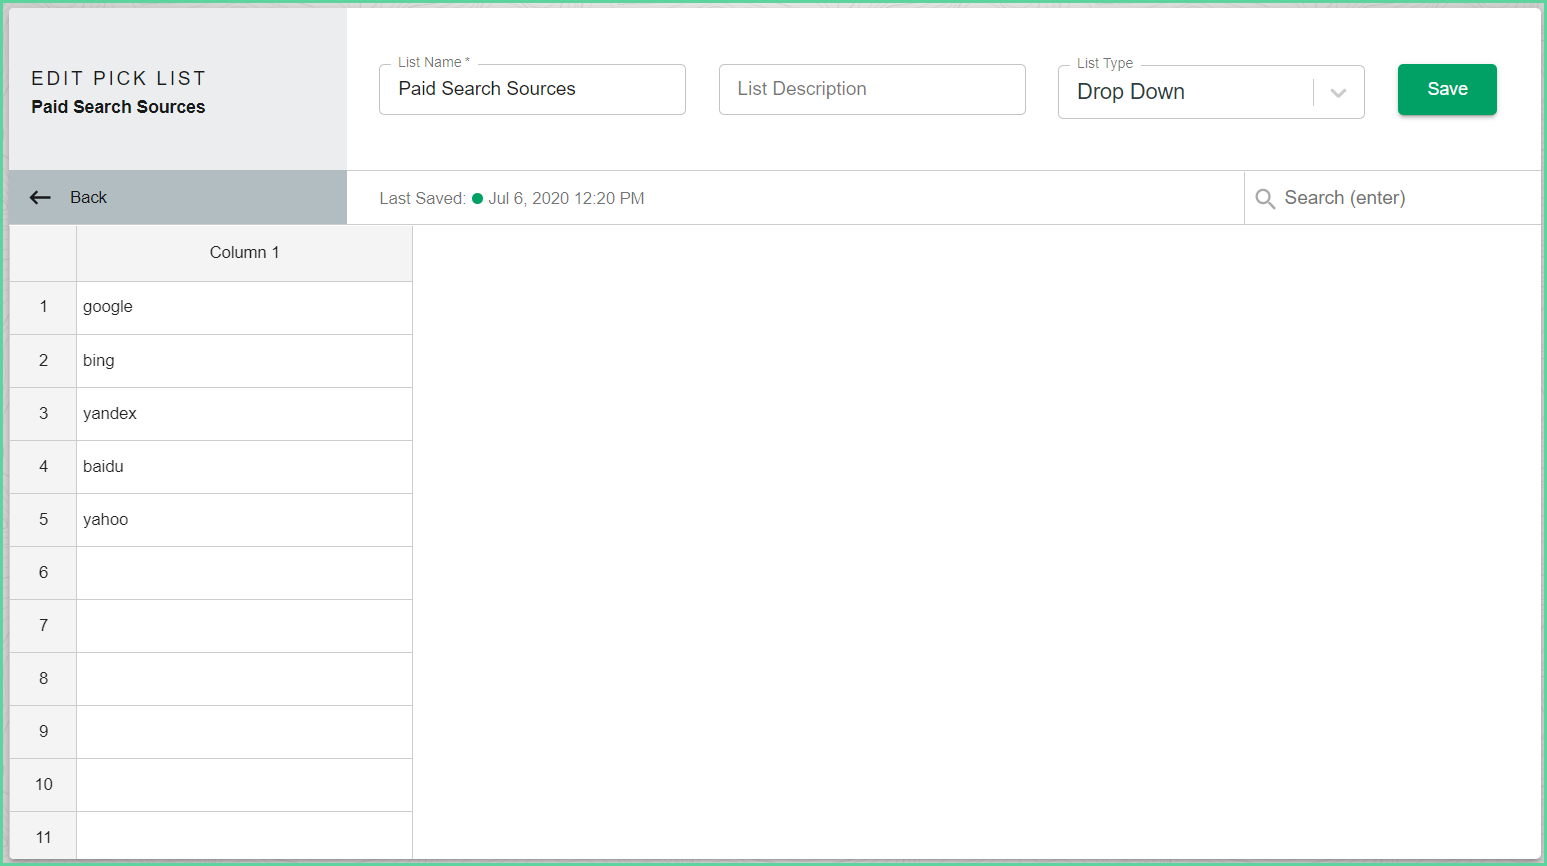This screenshot has width=1547, height=866.
Task: Click the Last Saved timestamp text
Action: coord(566,199)
